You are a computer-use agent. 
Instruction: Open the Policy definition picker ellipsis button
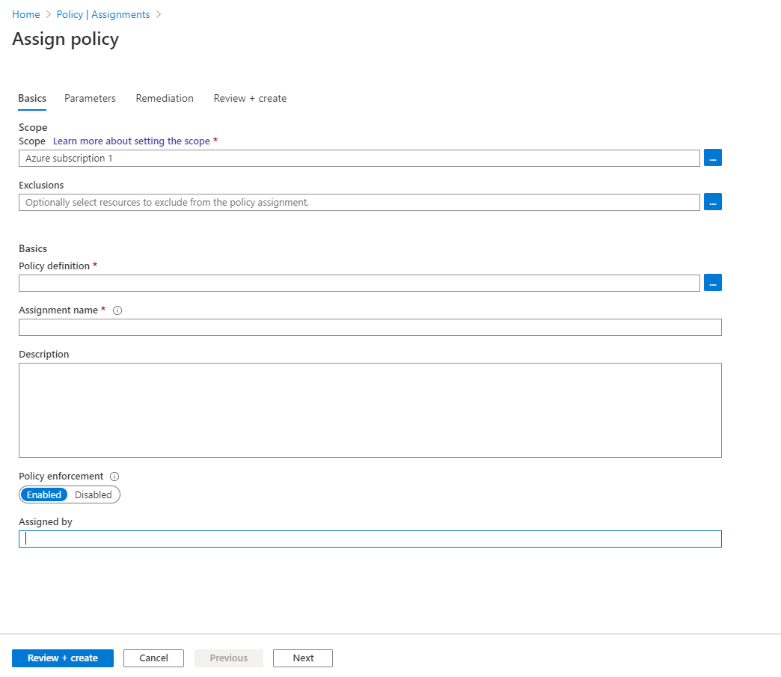click(713, 283)
